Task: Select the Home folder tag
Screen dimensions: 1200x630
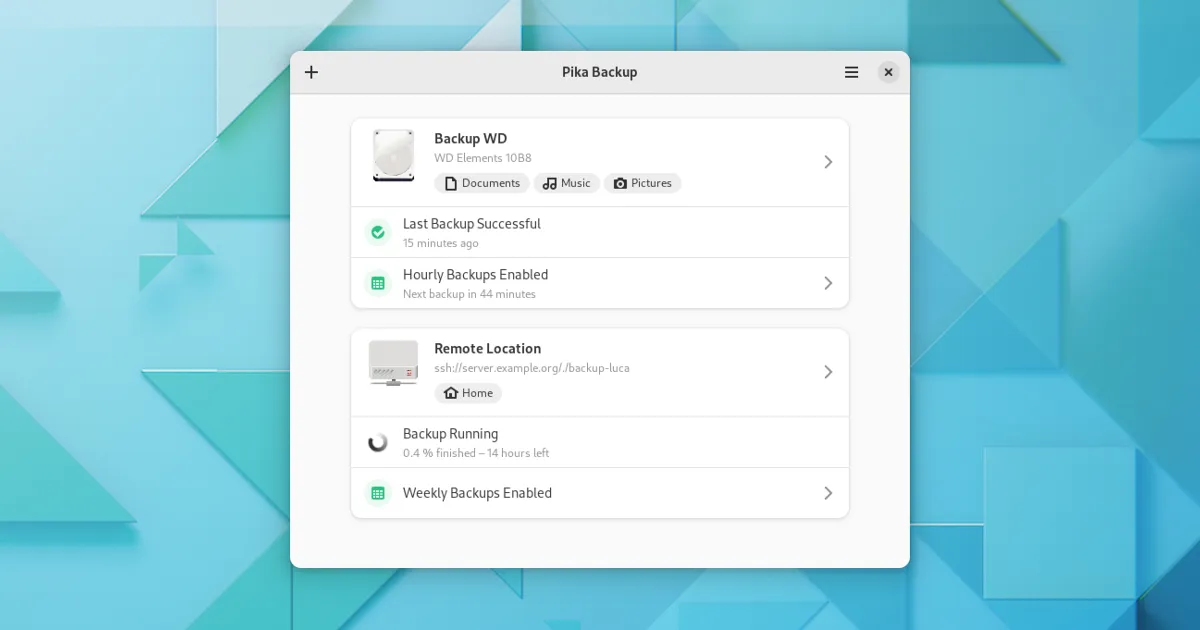Action: (x=468, y=393)
